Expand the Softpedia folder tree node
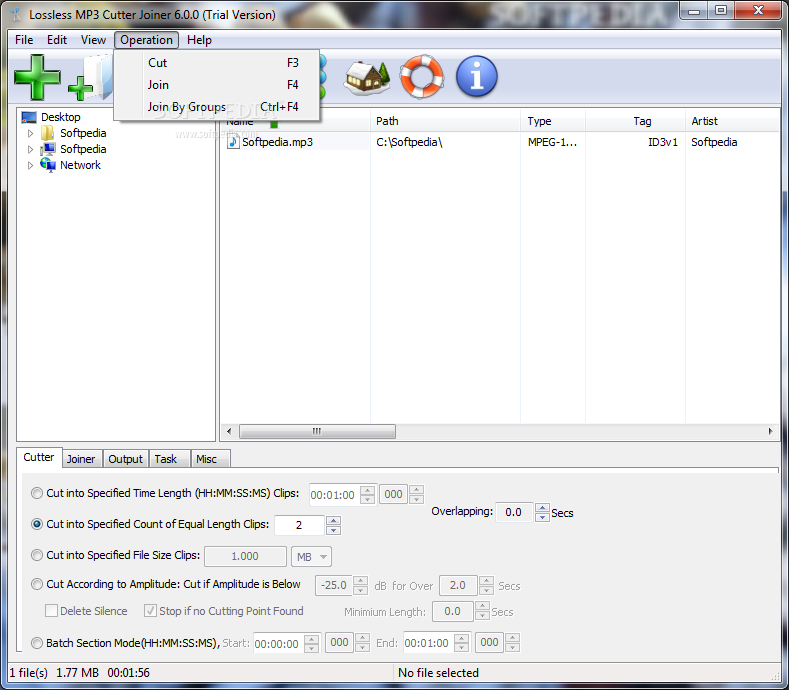The width and height of the screenshot is (789, 690). click(31, 133)
